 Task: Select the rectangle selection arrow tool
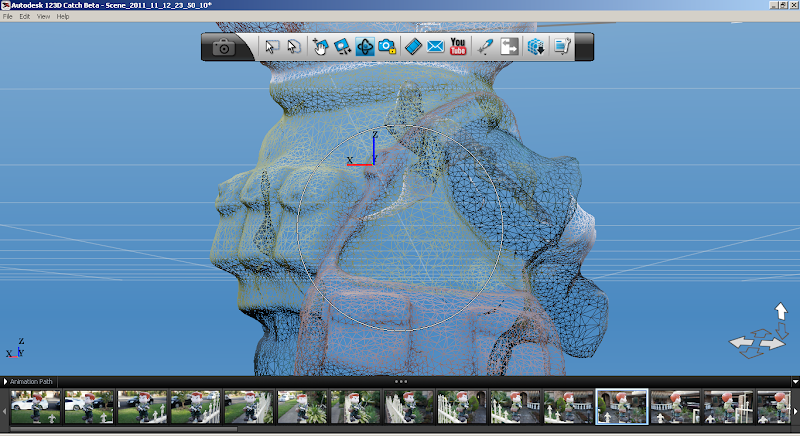(x=271, y=47)
